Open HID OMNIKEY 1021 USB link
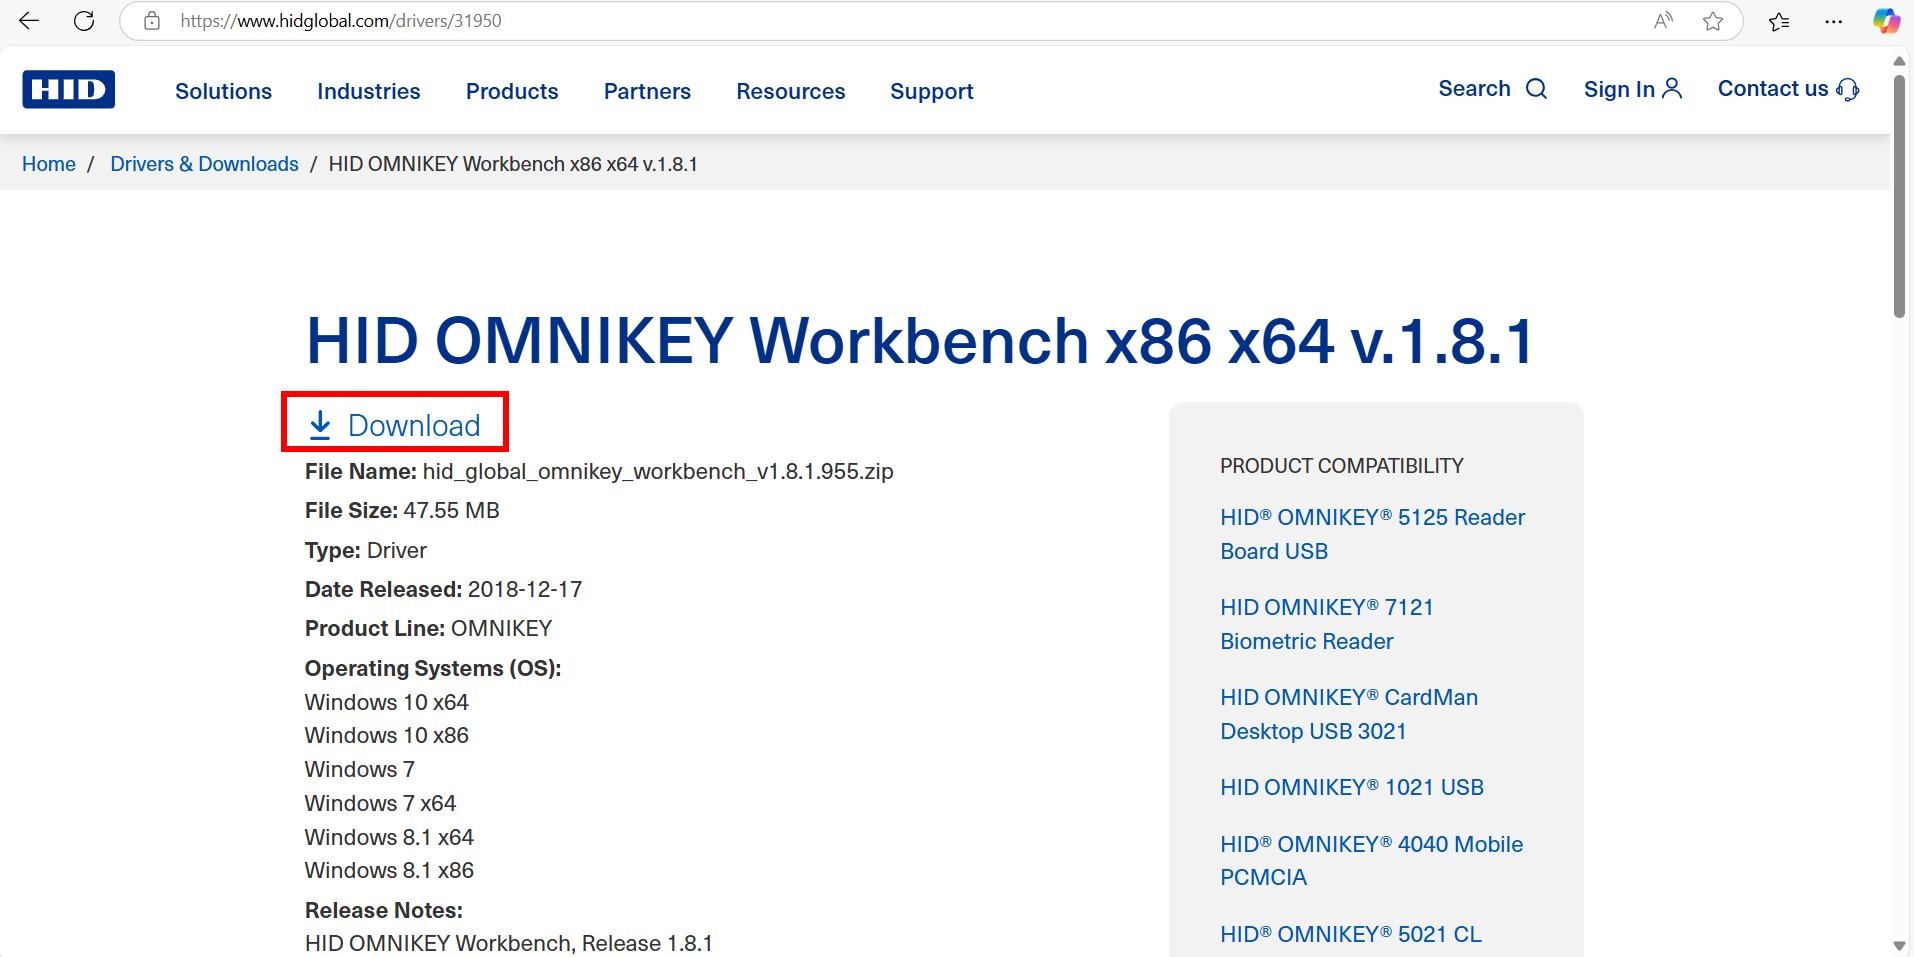Screen dimensions: 1914x957 point(1352,787)
